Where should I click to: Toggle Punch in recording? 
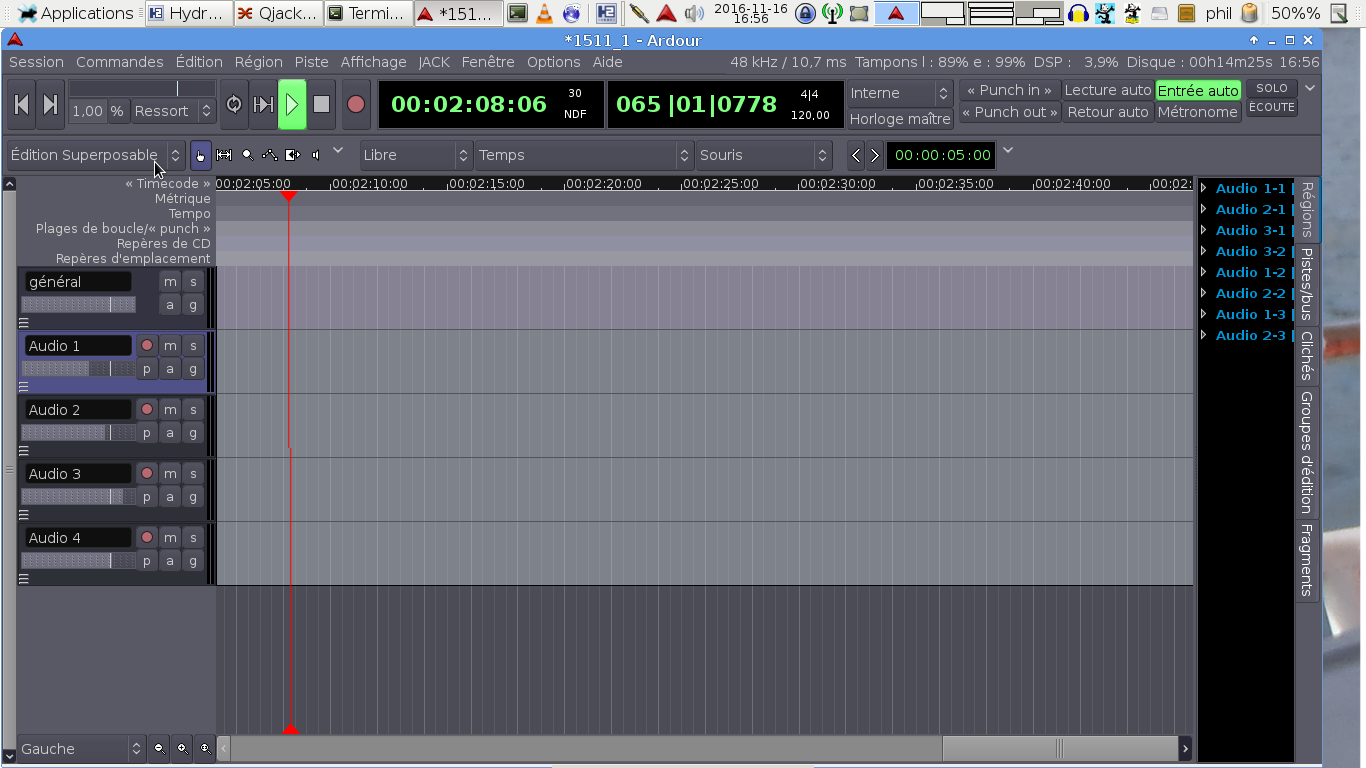[1009, 91]
